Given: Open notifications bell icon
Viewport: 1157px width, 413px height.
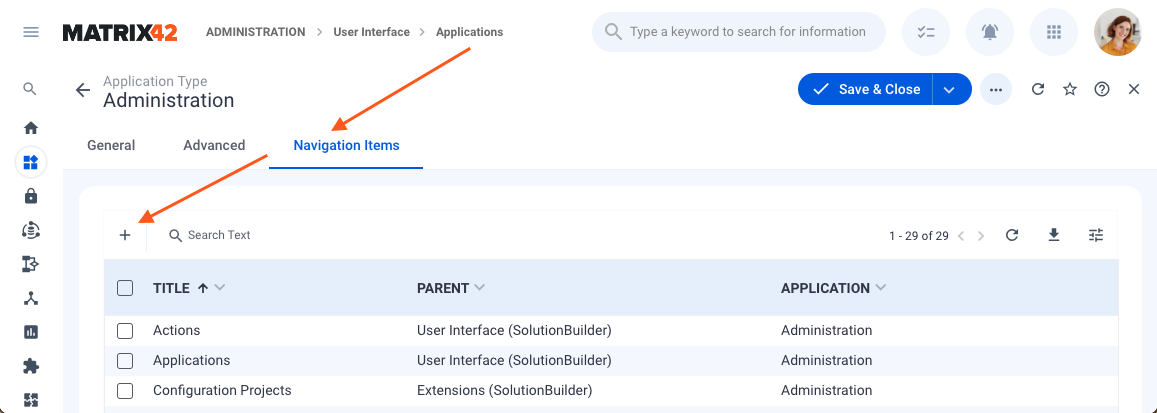Looking at the screenshot, I should tap(990, 32).
